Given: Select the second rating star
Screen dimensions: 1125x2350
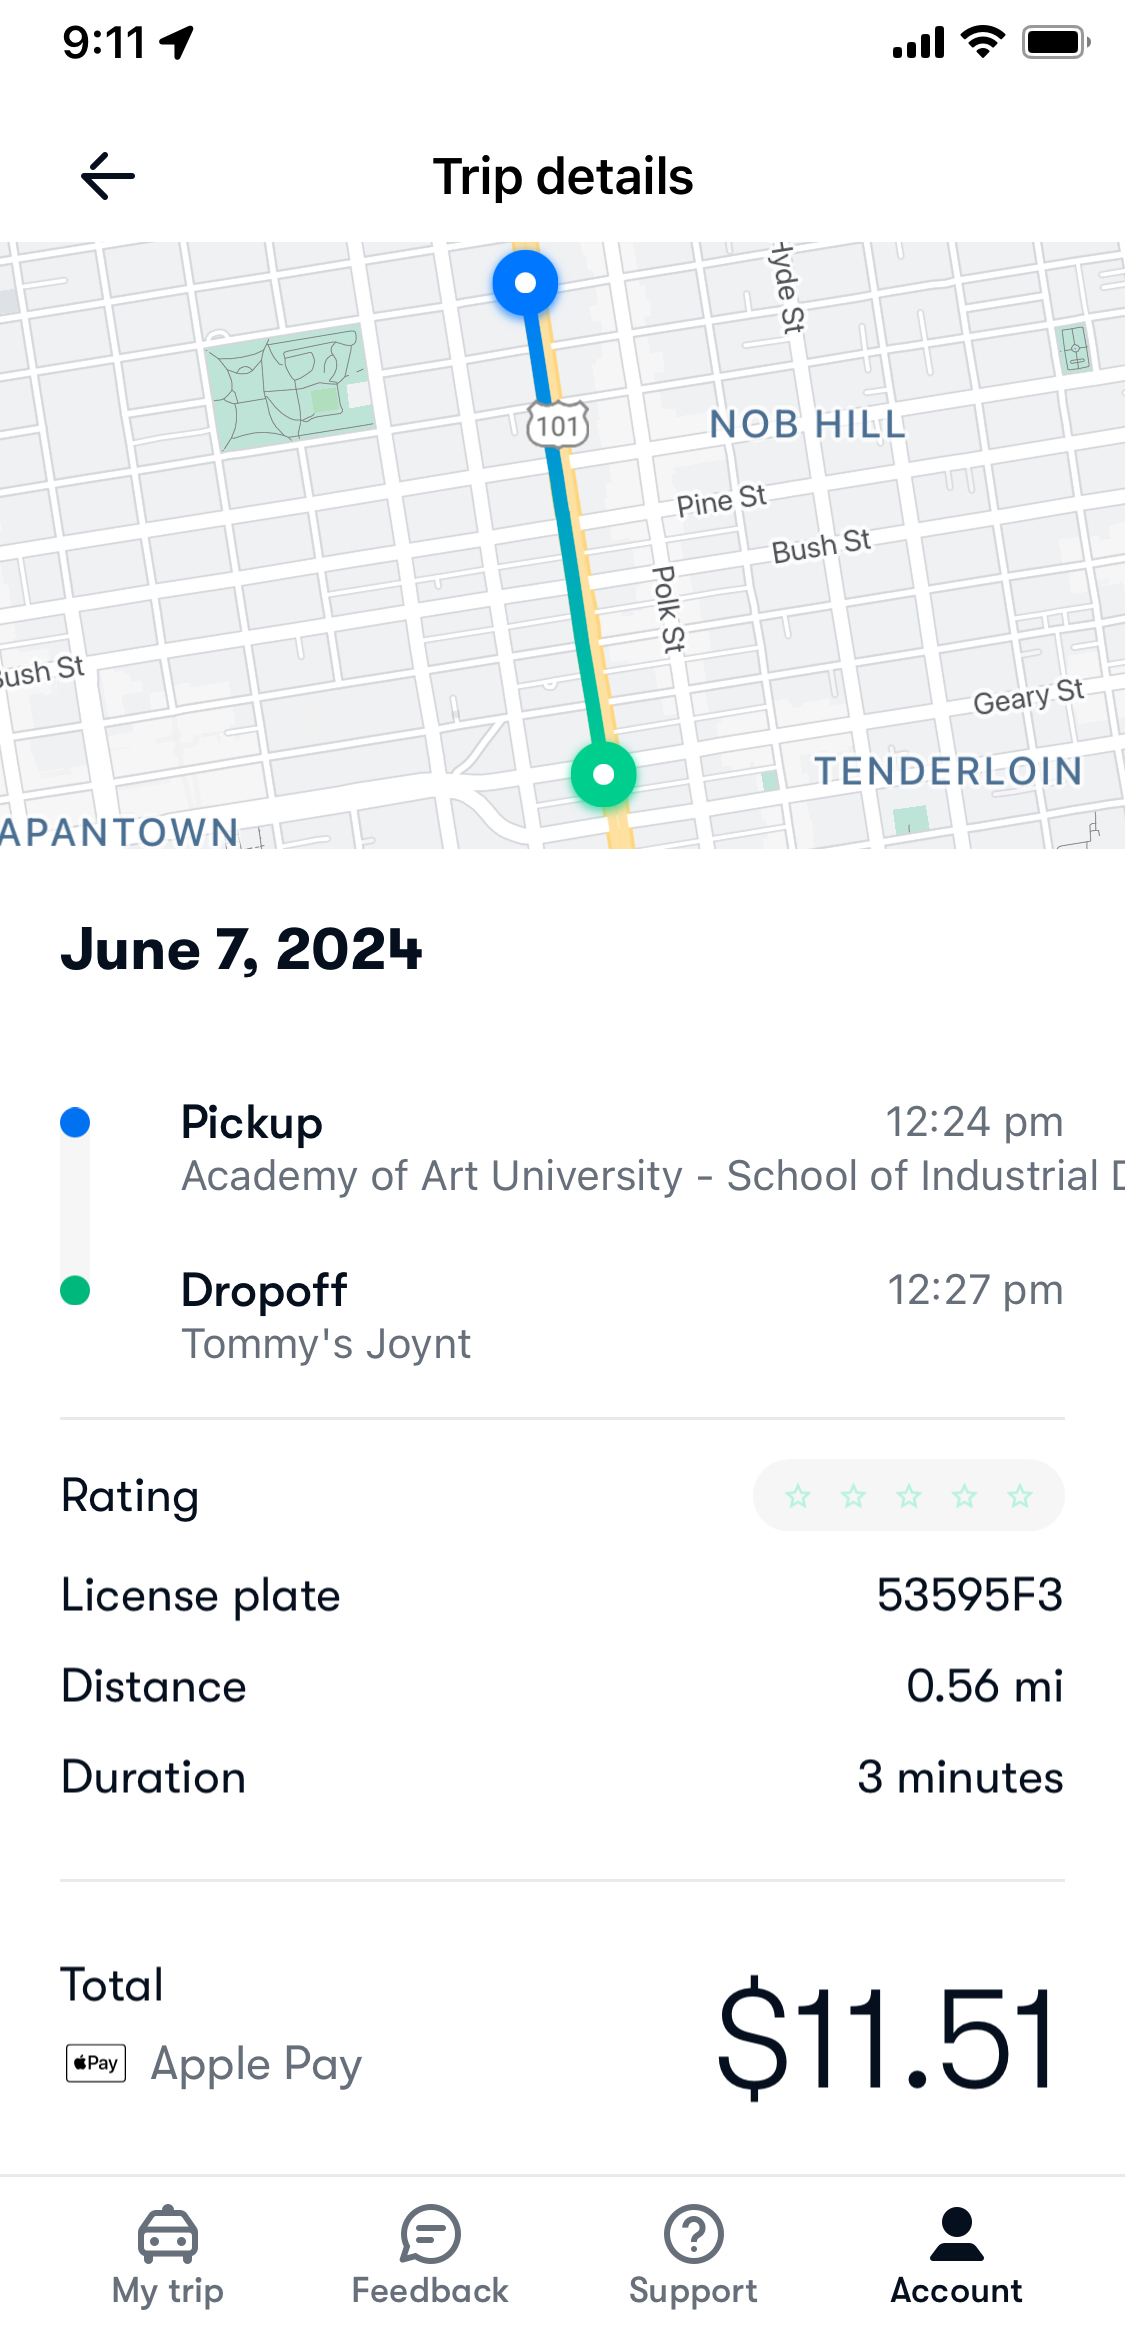Looking at the screenshot, I should tap(853, 1496).
